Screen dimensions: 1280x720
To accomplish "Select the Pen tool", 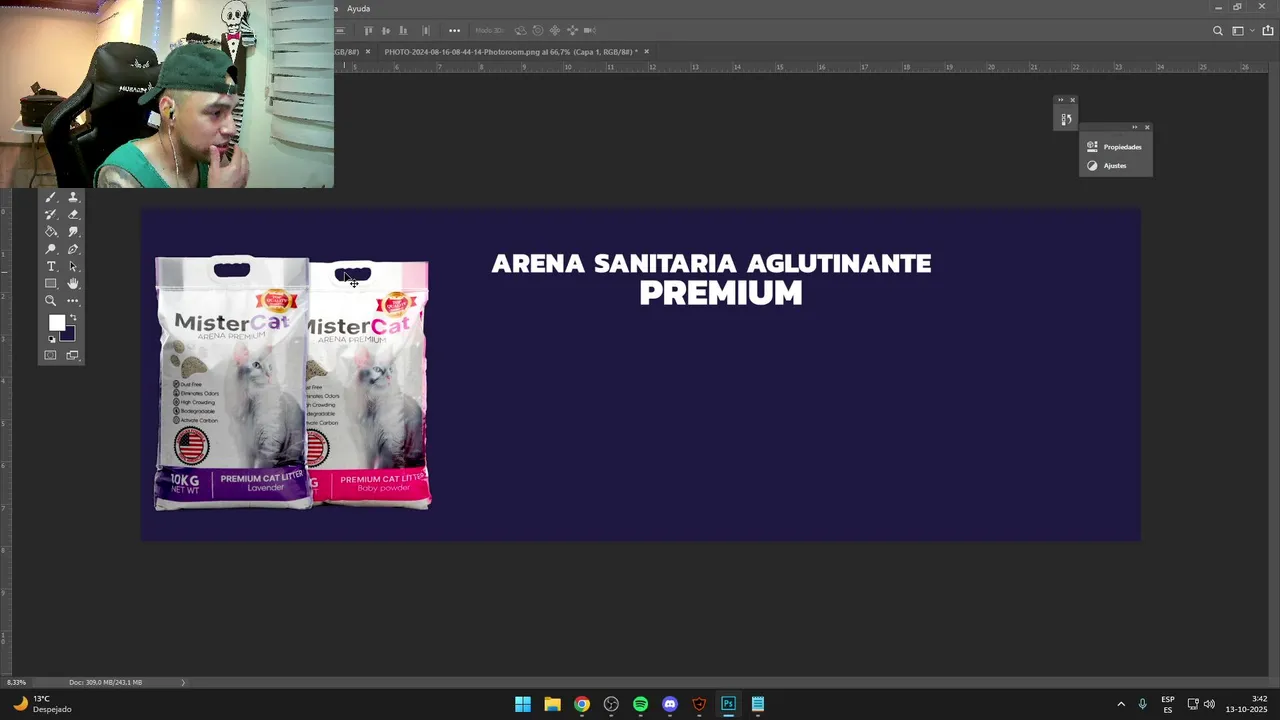I will tap(73, 249).
